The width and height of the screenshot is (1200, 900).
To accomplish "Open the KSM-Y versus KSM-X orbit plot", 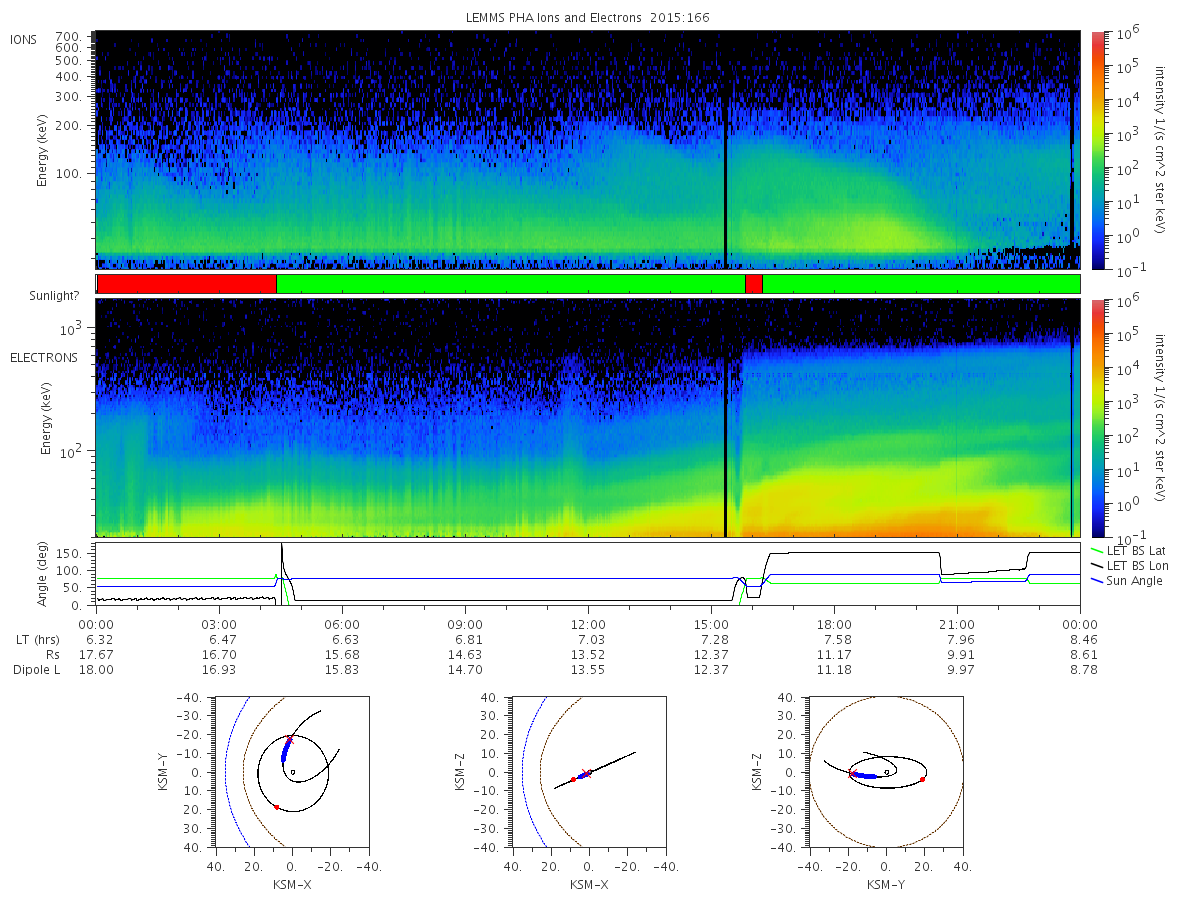I will (x=291, y=772).
